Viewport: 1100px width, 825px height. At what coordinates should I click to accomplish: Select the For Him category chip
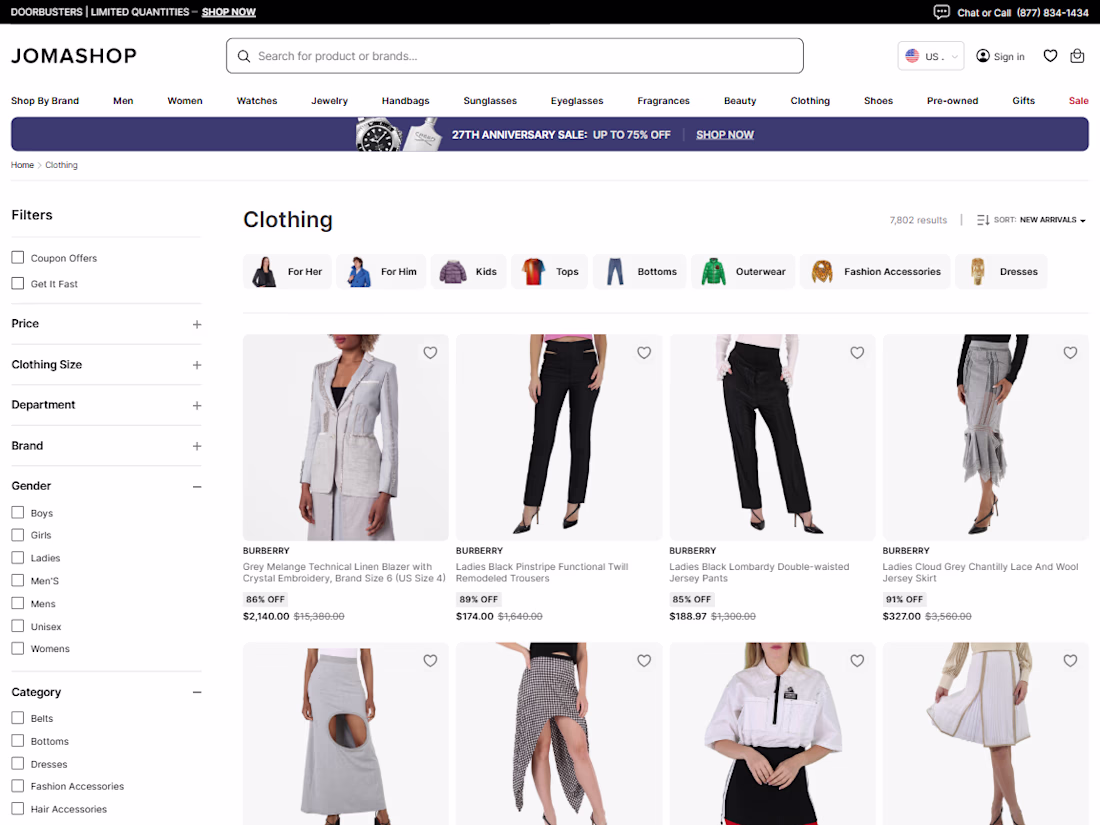pos(381,271)
